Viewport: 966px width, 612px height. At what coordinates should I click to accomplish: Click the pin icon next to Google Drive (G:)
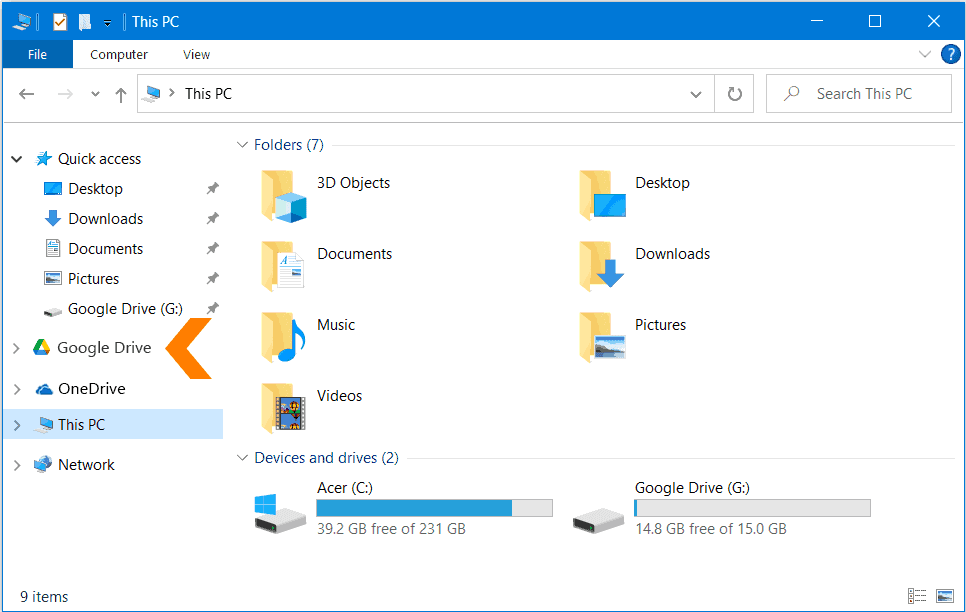[x=213, y=308]
